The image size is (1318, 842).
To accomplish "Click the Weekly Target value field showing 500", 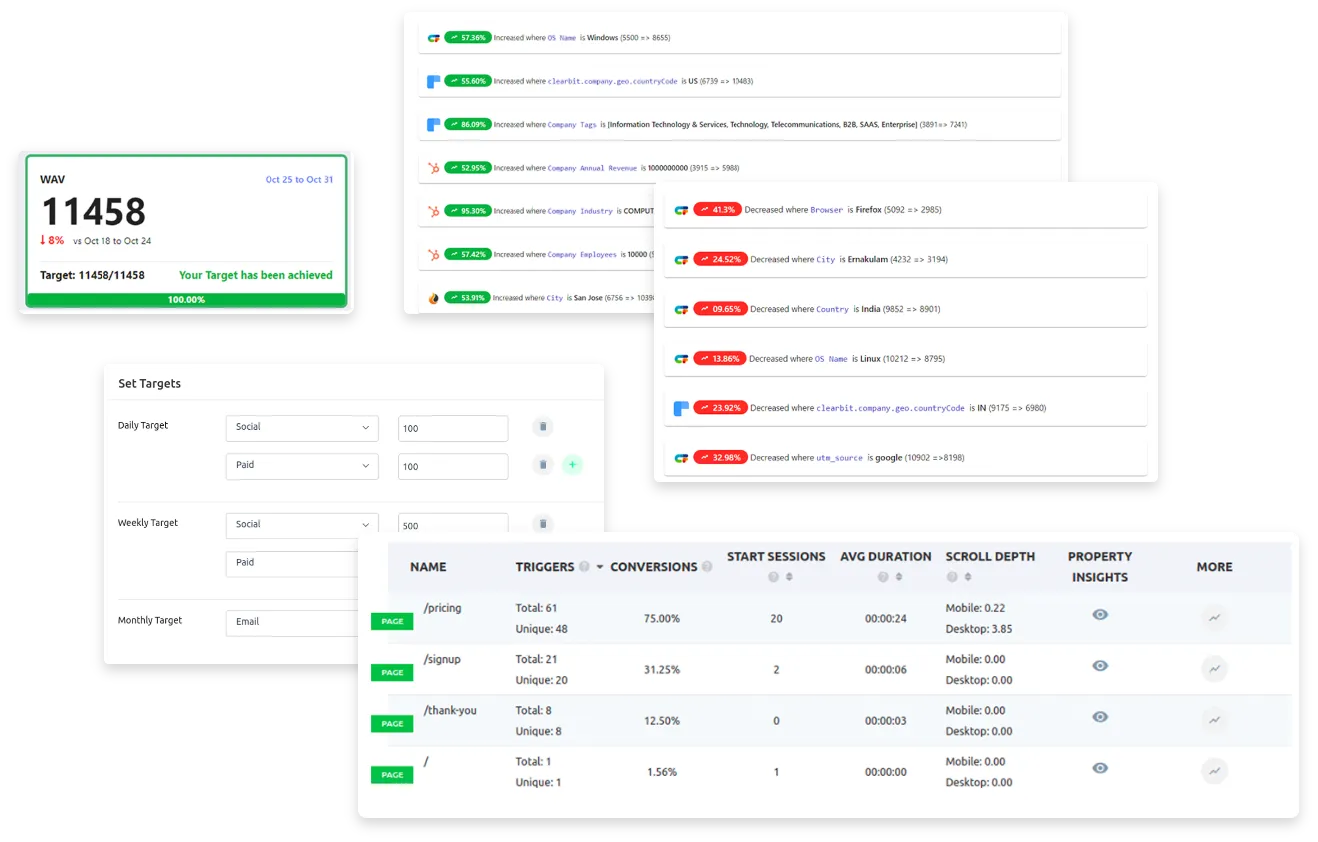I will click(x=453, y=524).
